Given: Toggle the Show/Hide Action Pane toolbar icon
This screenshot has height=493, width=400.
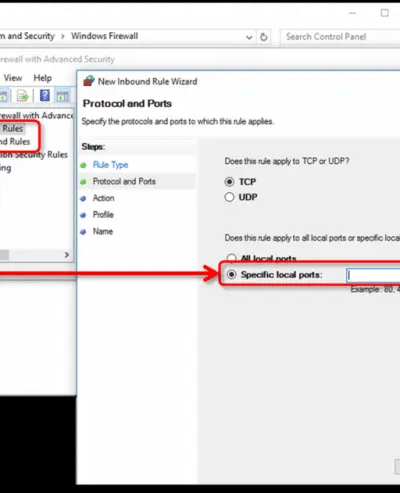Looking at the screenshot, I should tap(62, 96).
